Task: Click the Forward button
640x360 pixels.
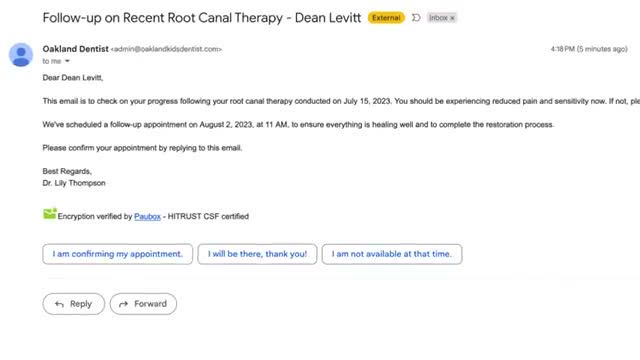Action: pyautogui.click(x=143, y=304)
